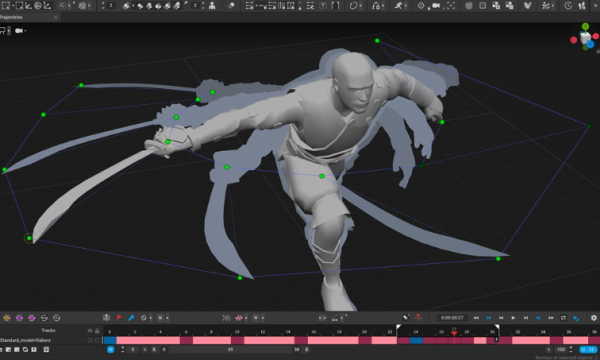Toggle the M button on timeline toolbar
Image resolution: width=600 pixels, height=360 pixels.
256,318
